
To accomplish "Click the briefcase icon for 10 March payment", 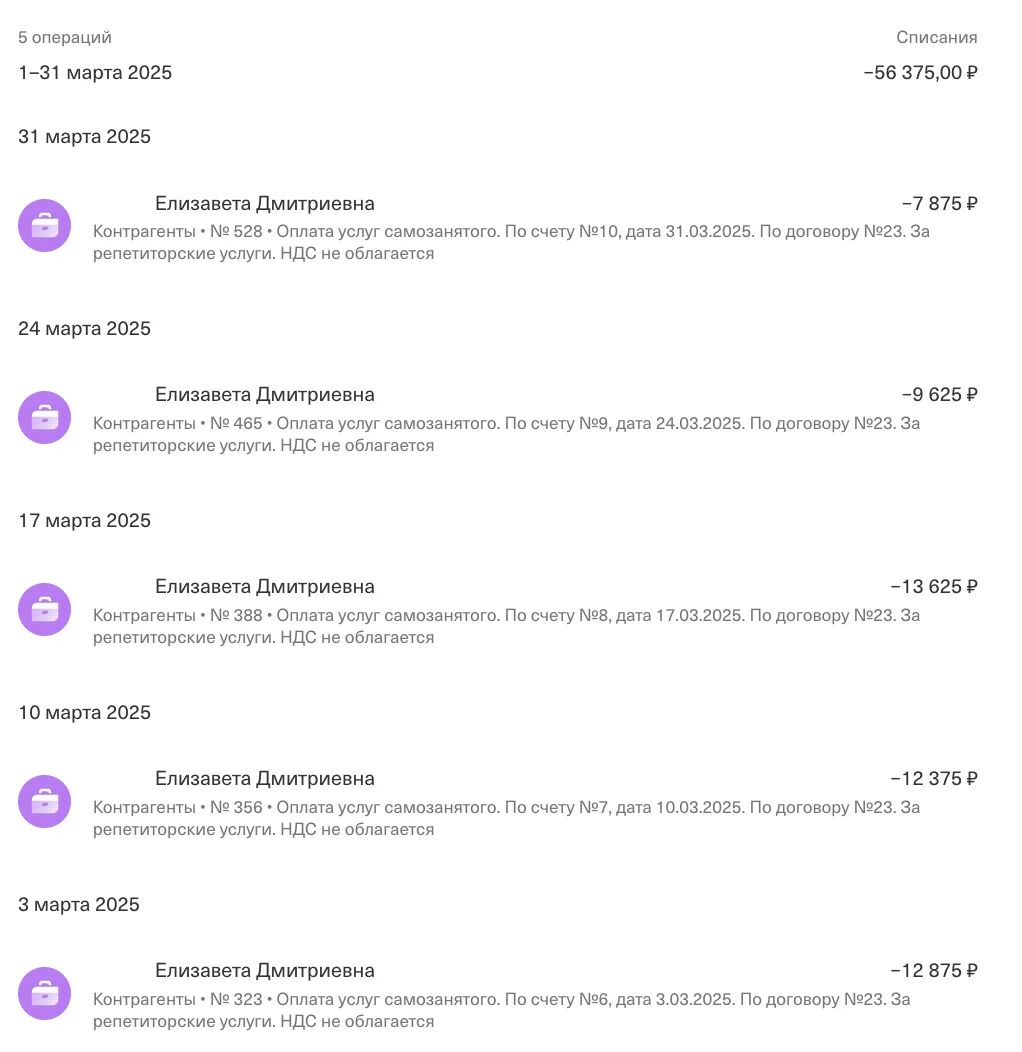I will point(44,801).
